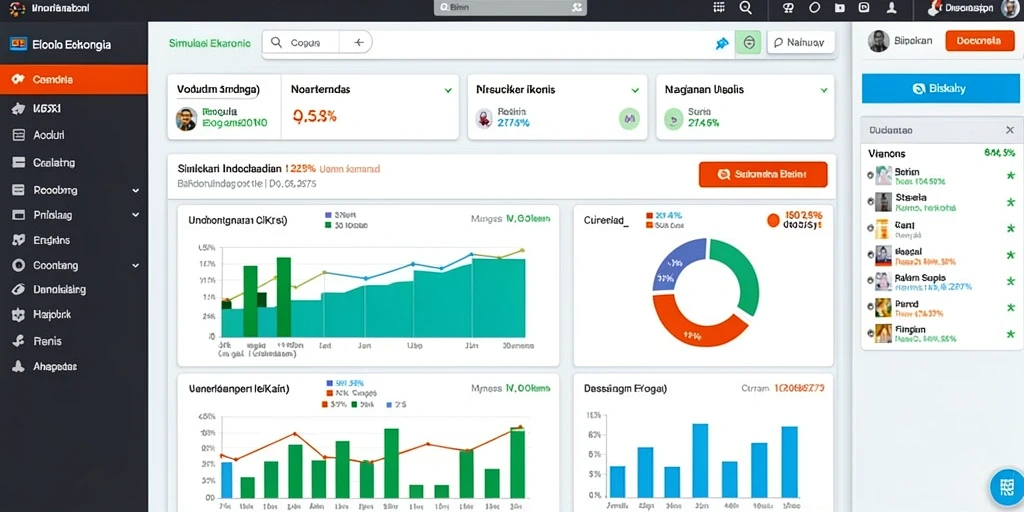Expand the Roobrng sidebar section
The image size is (1024, 512).
tap(135, 191)
